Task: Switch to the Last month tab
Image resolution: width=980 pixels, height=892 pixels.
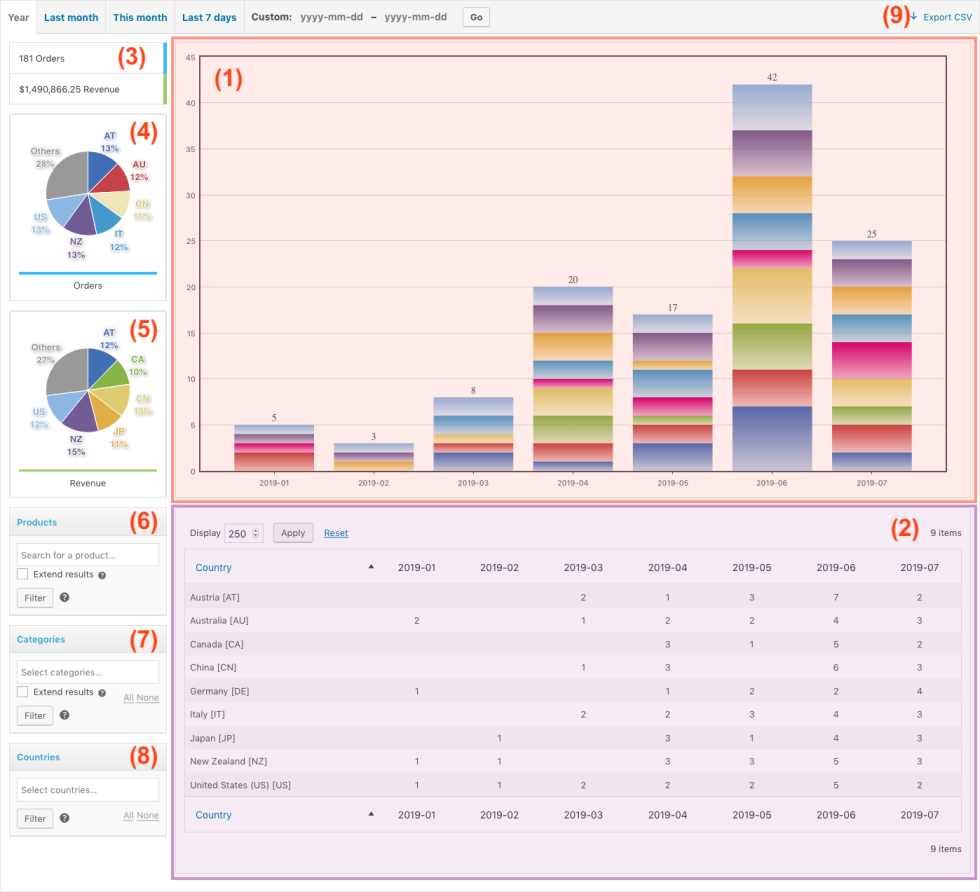Action: point(70,17)
